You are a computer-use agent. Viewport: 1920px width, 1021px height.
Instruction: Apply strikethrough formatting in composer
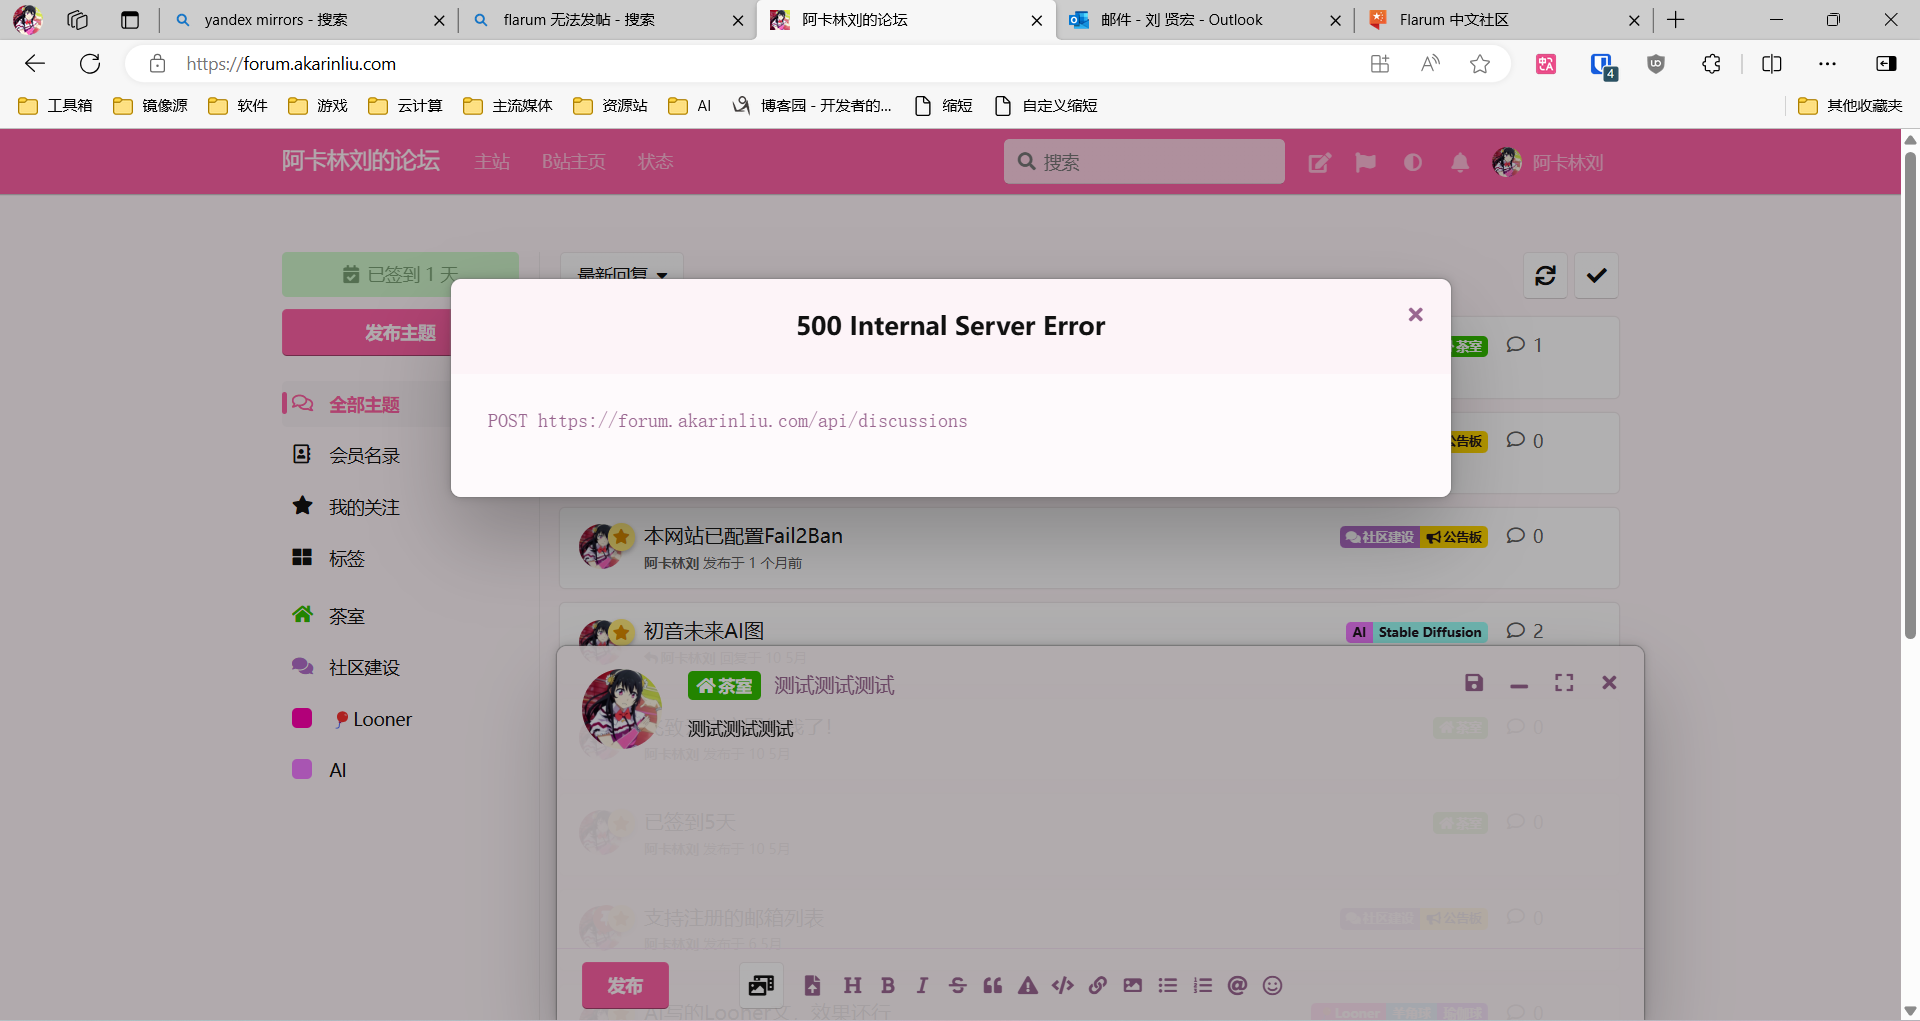coord(957,986)
